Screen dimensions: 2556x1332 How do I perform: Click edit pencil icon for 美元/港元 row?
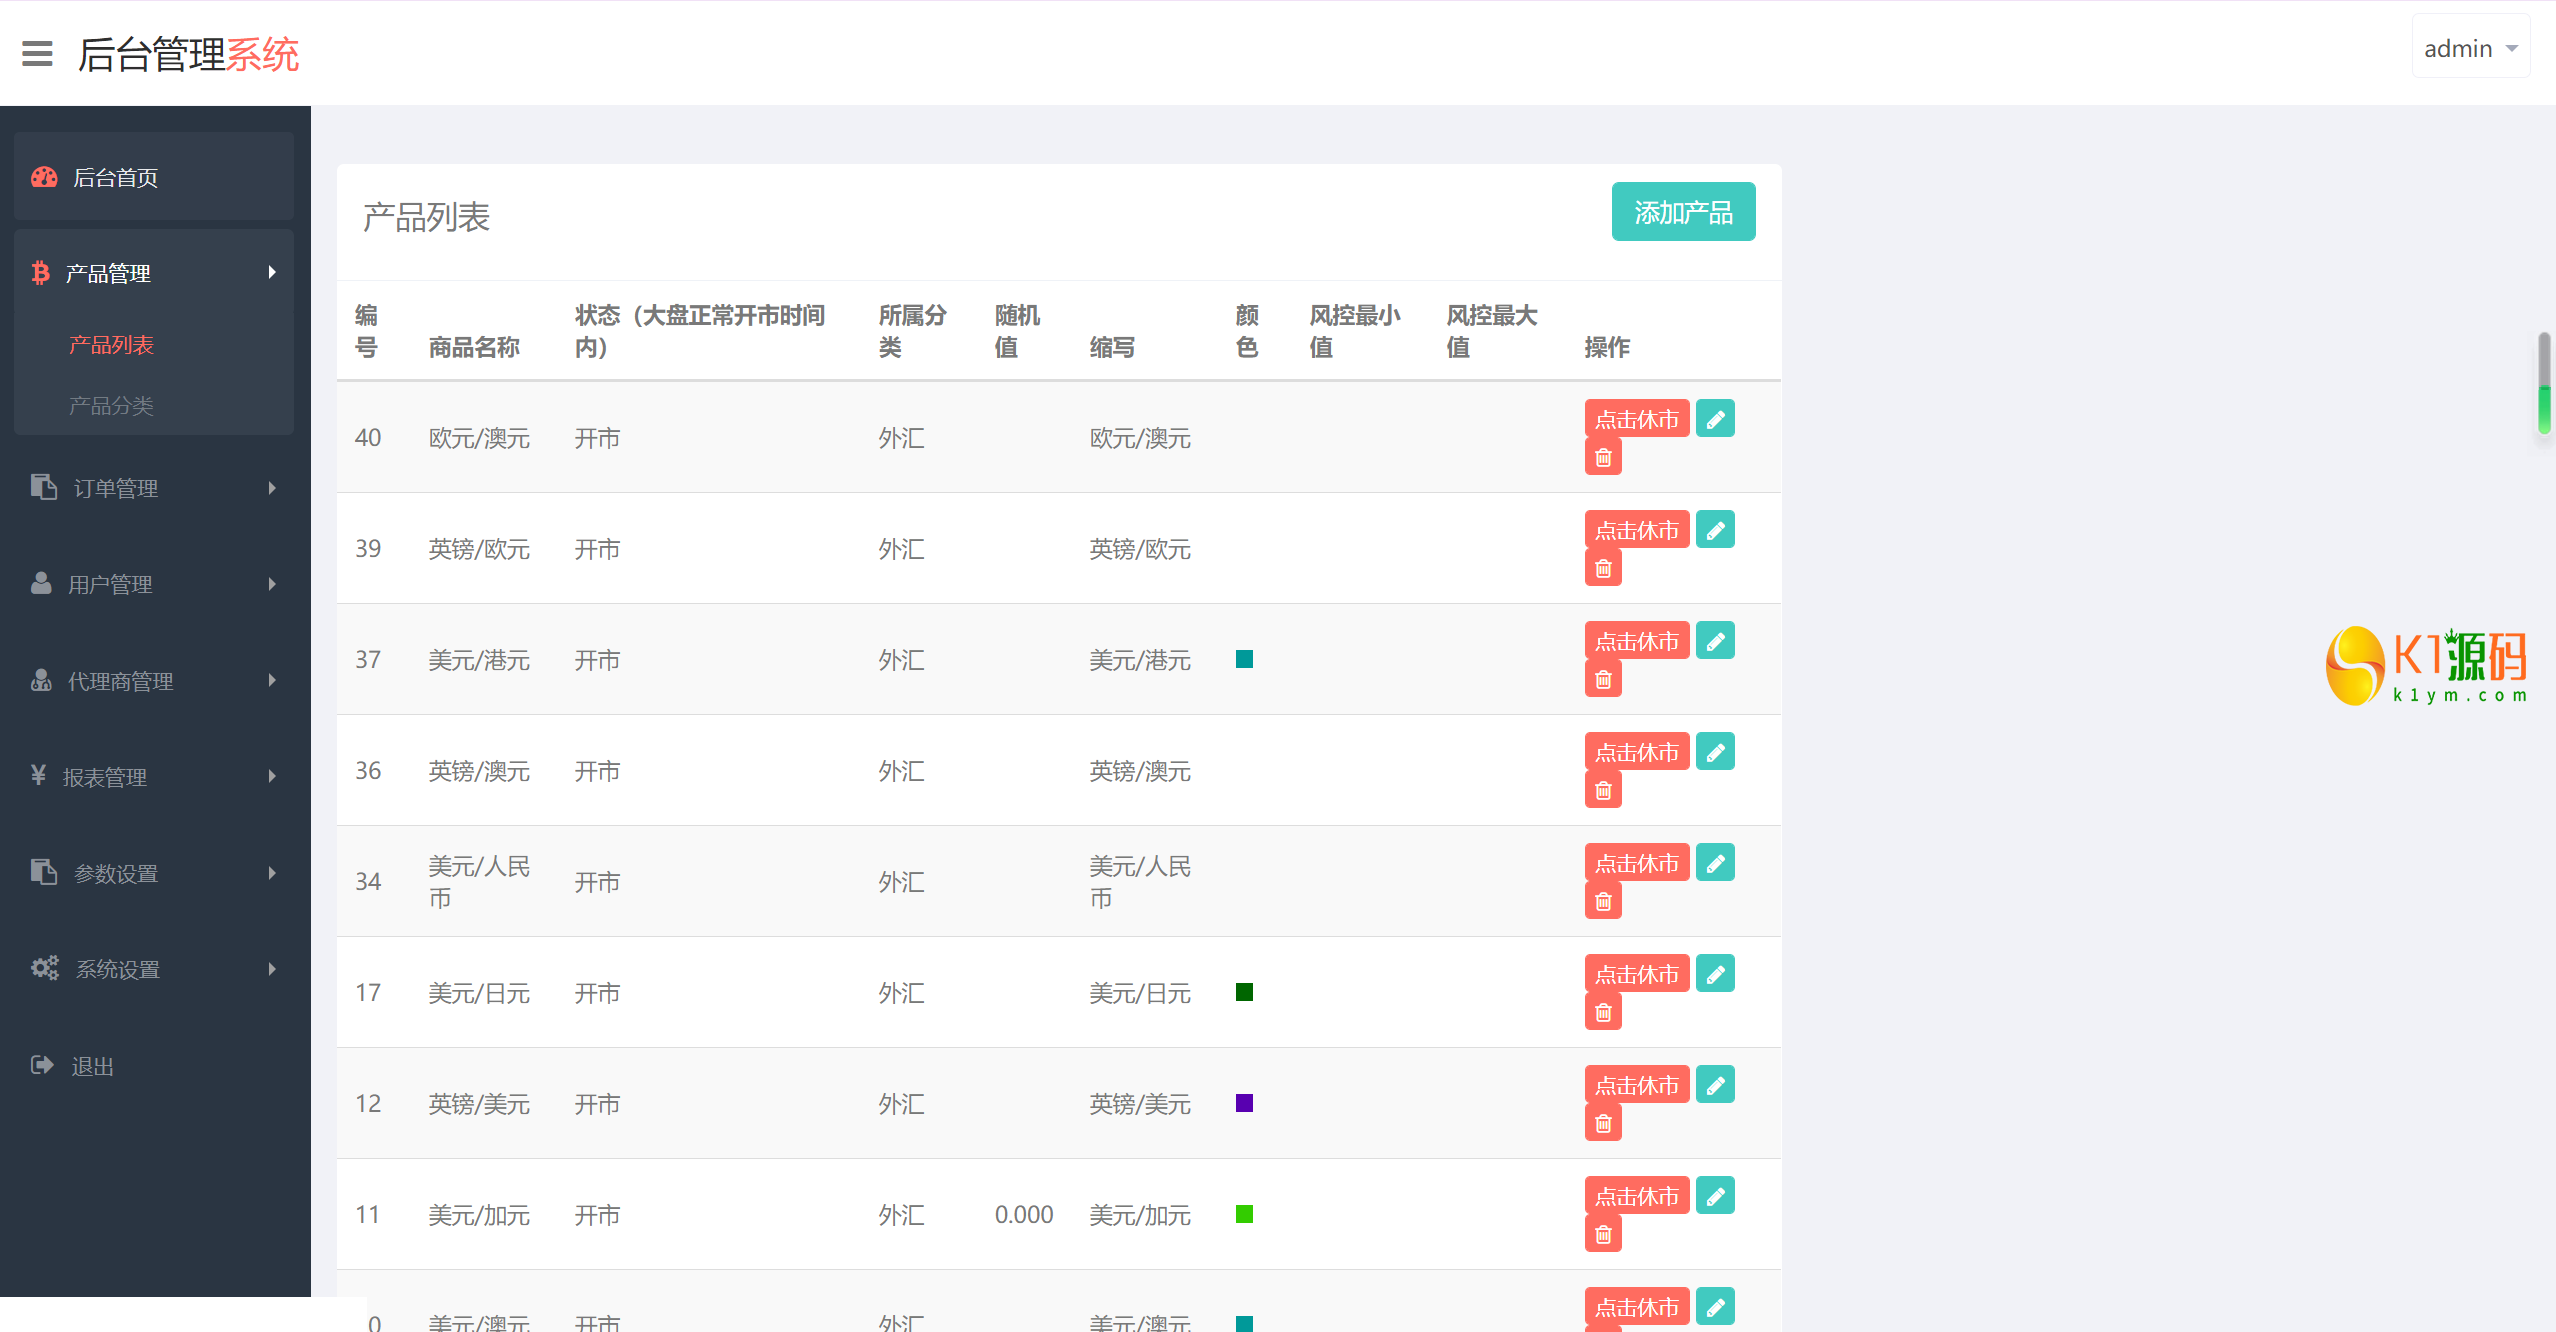1715,641
